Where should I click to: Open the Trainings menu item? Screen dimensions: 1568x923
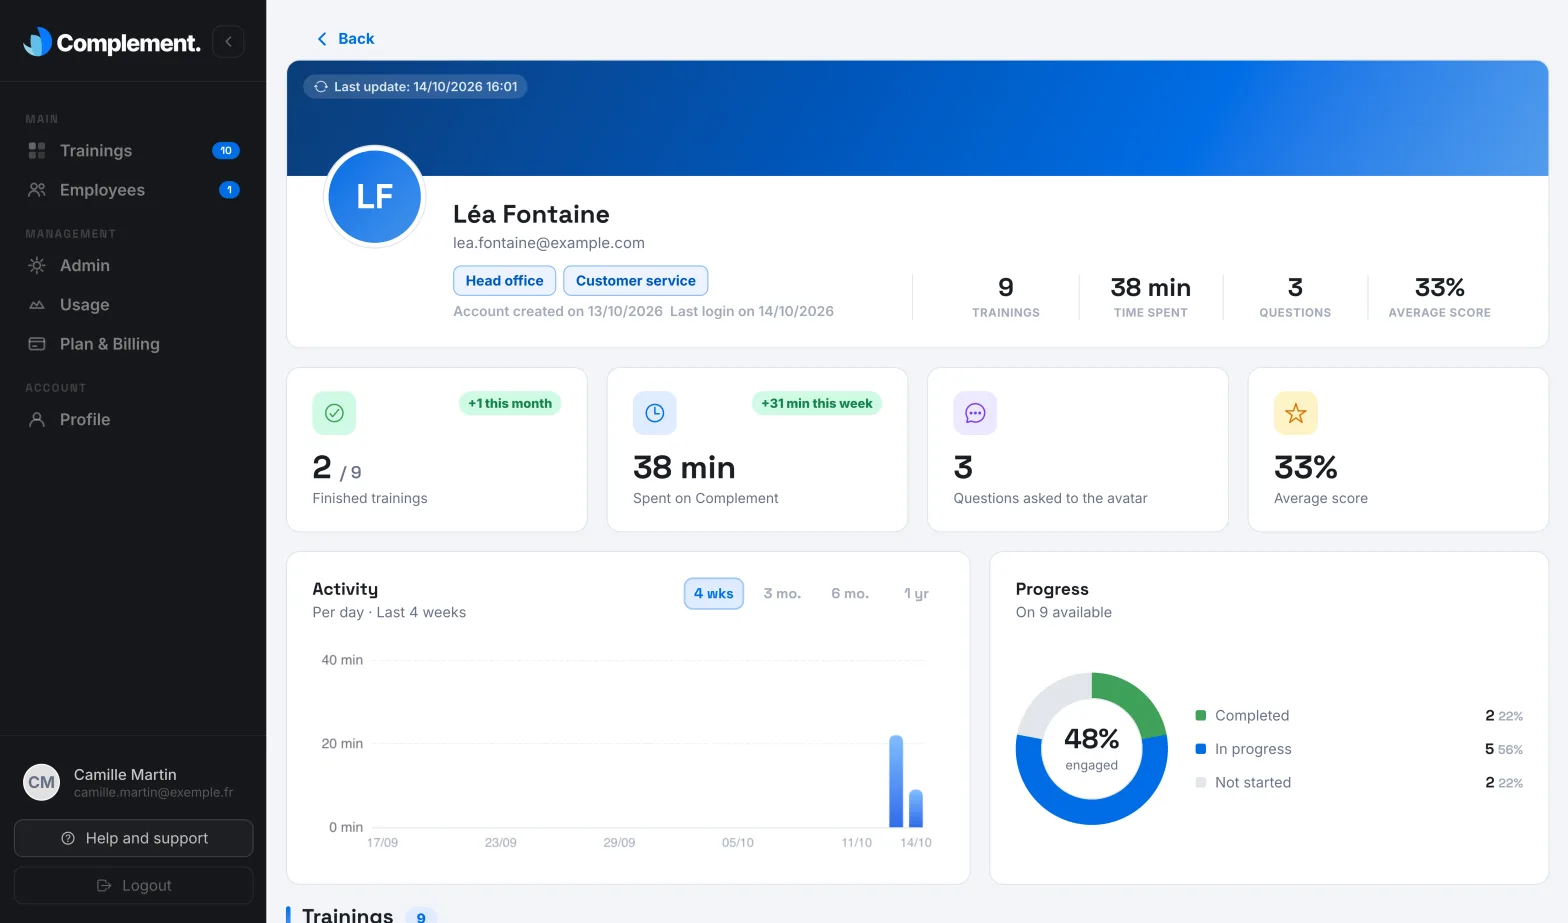point(133,151)
